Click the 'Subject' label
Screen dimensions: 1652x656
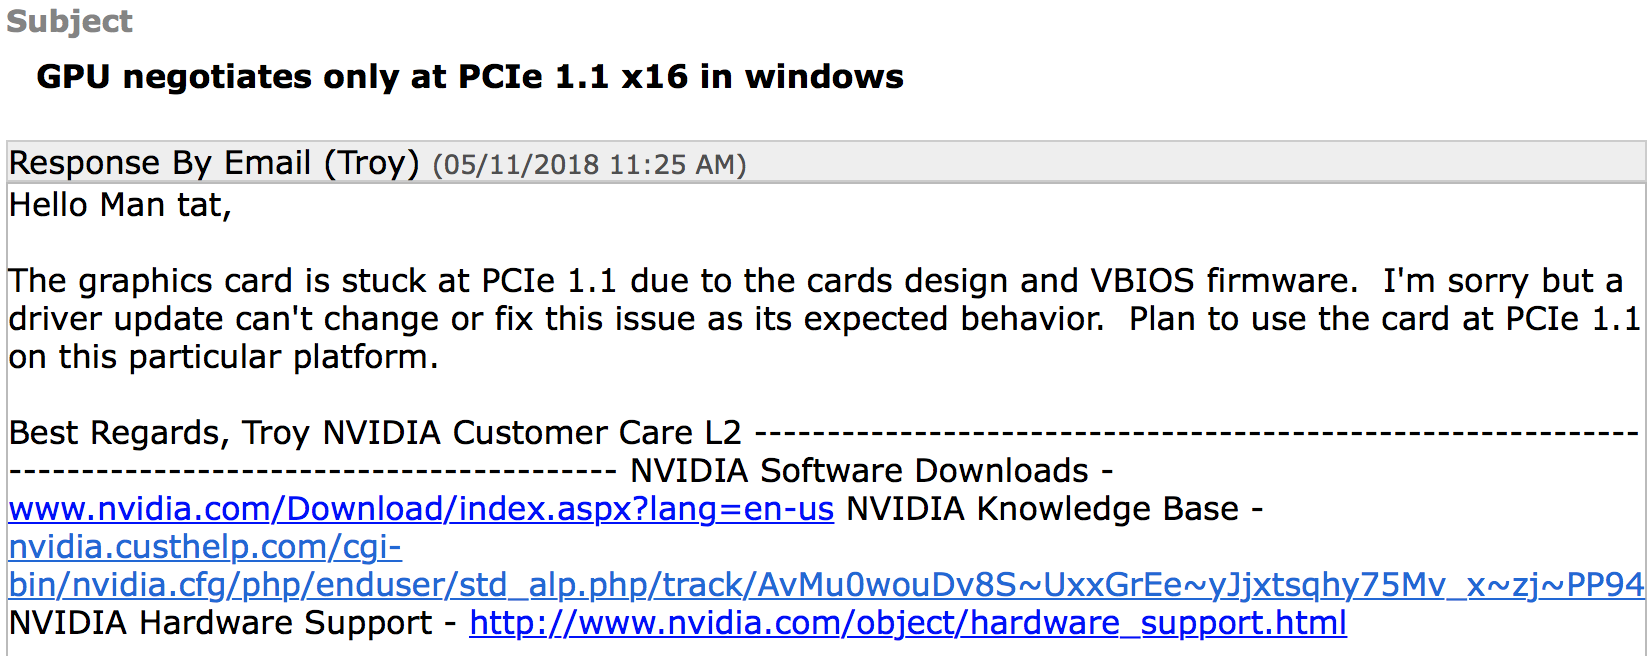(x=69, y=21)
